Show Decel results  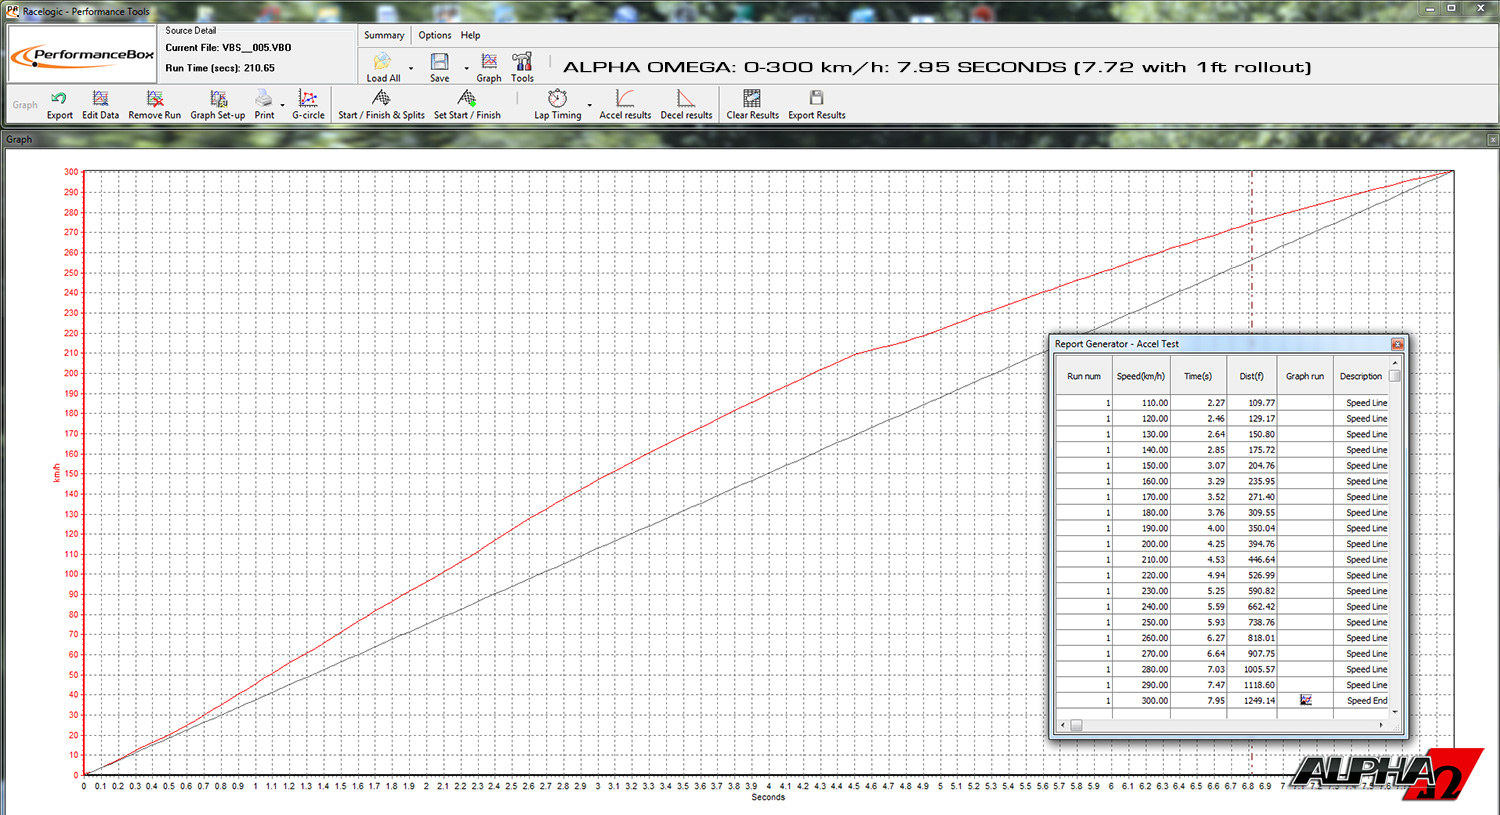[x=686, y=98]
